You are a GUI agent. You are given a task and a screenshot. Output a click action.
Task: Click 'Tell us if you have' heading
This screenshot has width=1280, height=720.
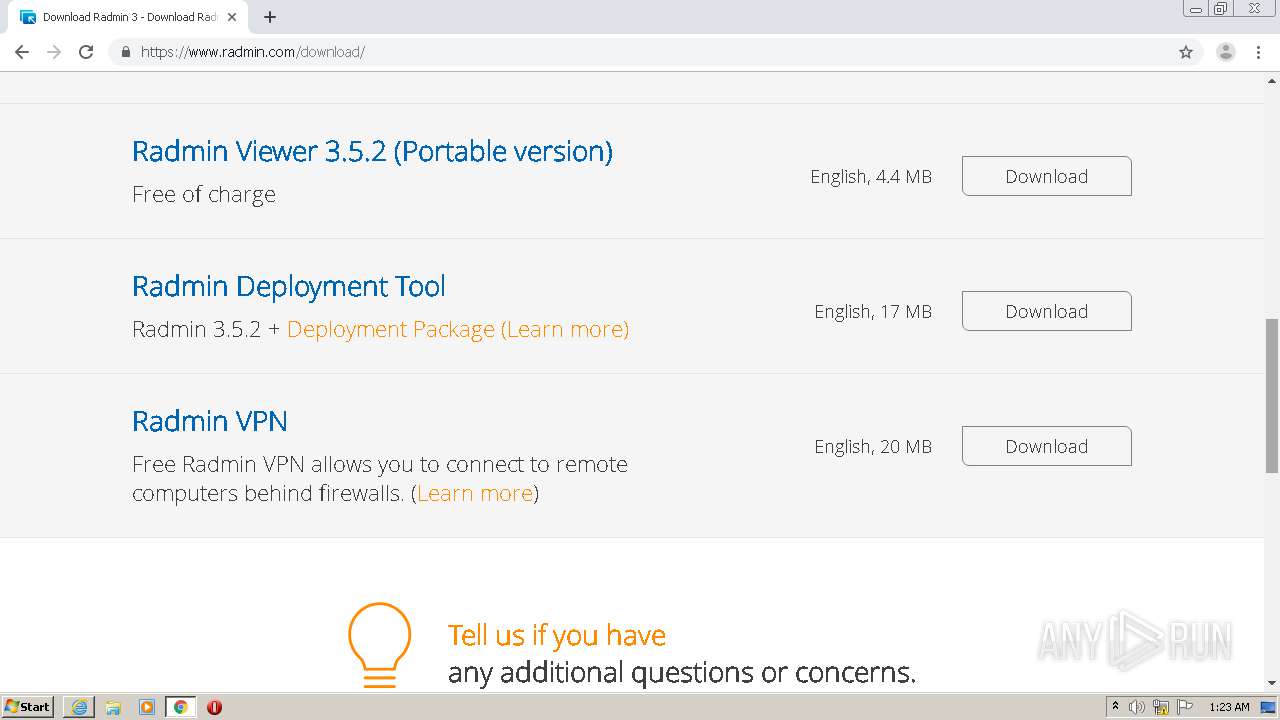[x=557, y=635]
